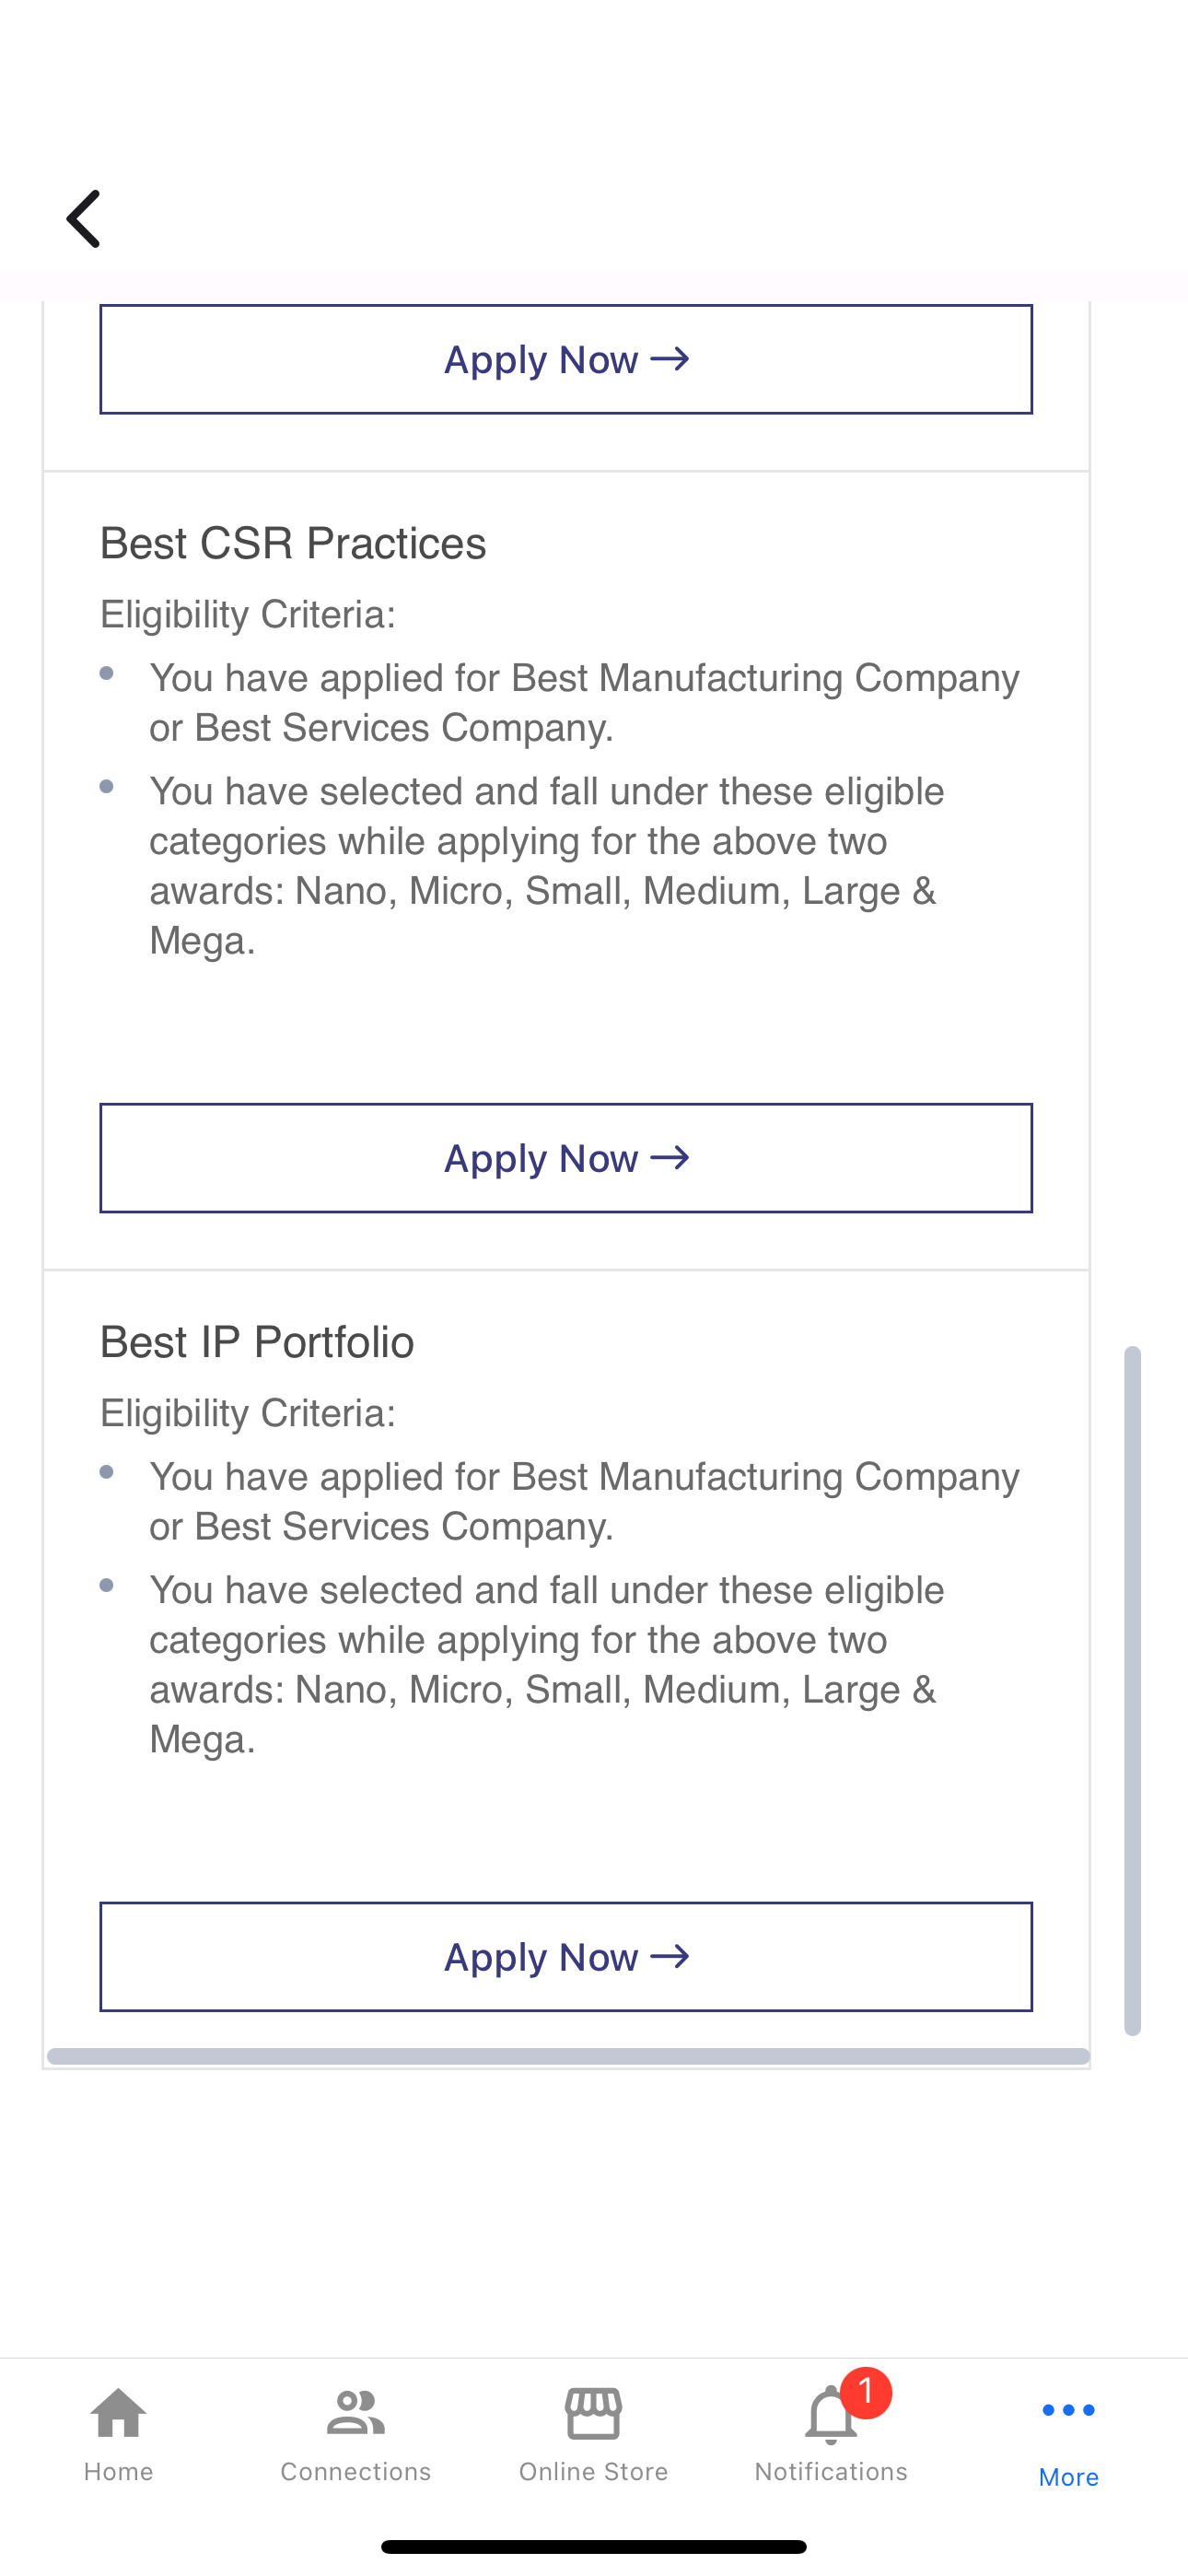This screenshot has width=1188, height=2576.
Task: Open the Notifications bell icon
Action: click(x=830, y=2415)
